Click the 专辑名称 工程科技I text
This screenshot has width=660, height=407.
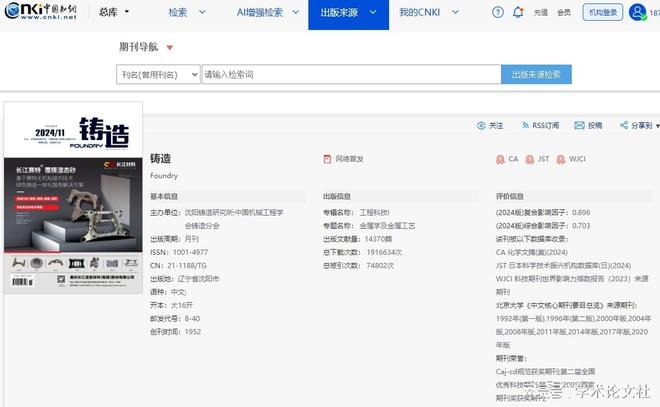356,213
